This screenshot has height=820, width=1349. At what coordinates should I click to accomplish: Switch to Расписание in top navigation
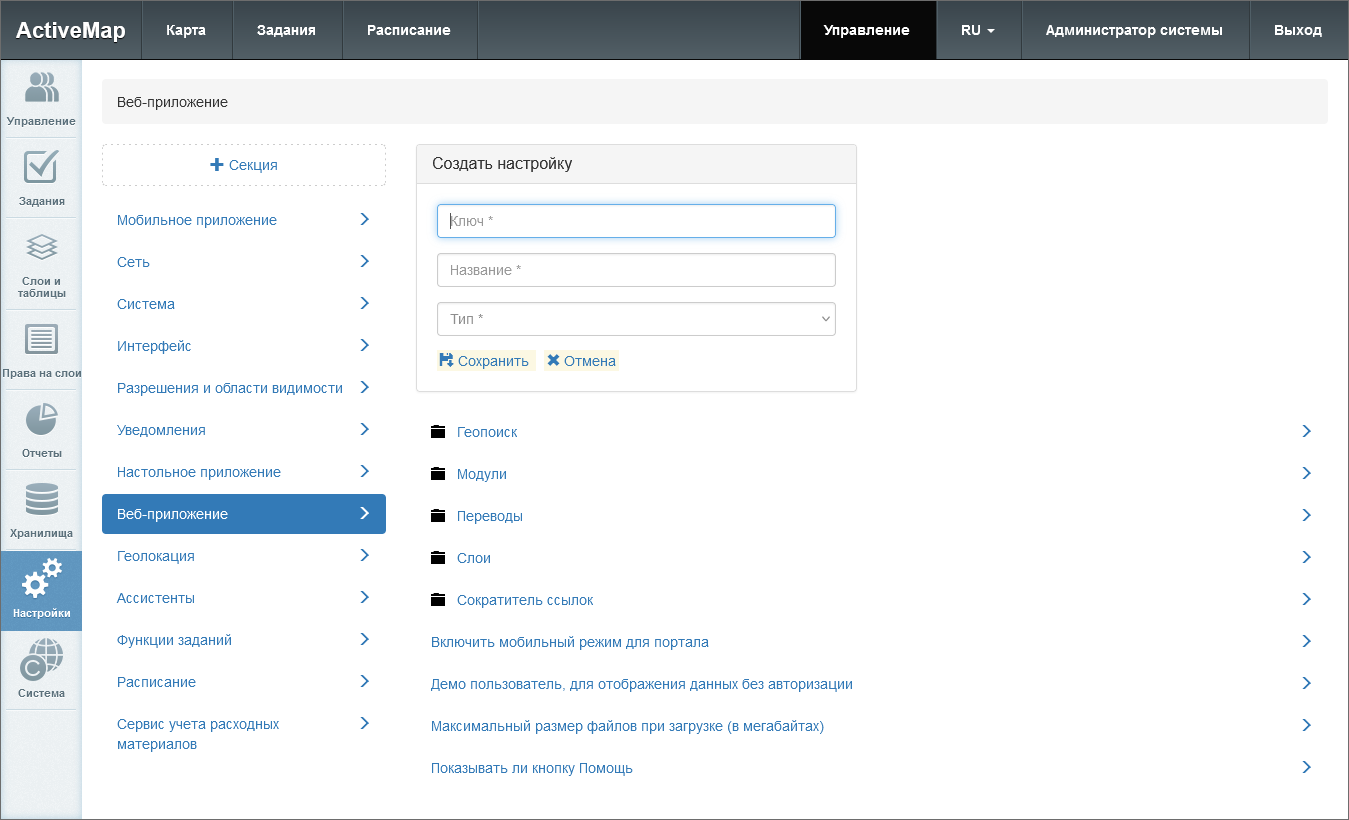(408, 30)
